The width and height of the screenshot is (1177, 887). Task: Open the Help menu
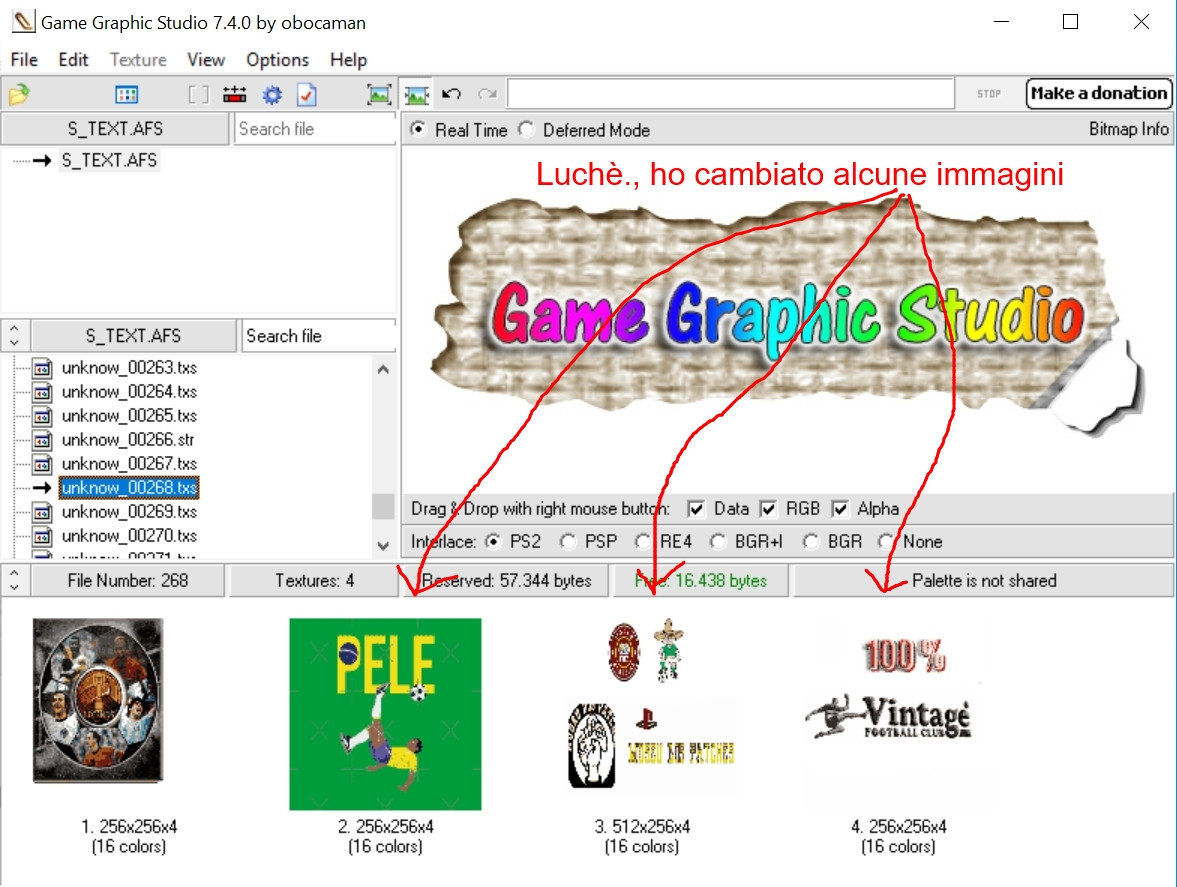[348, 59]
